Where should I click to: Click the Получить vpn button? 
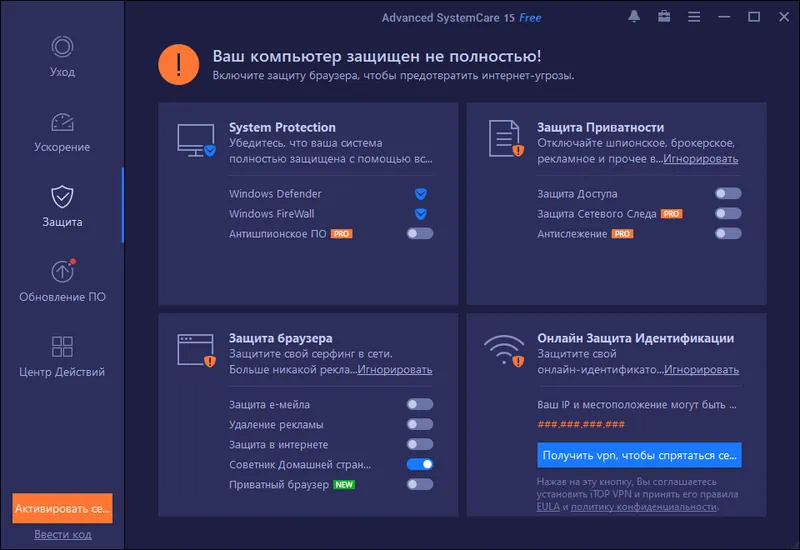pyautogui.click(x=639, y=455)
